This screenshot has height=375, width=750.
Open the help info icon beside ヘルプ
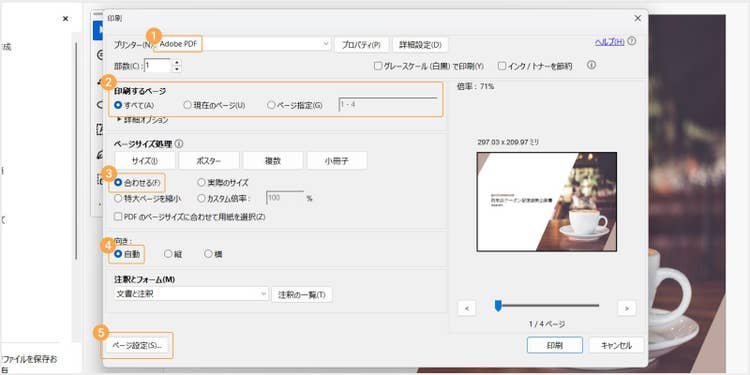pyautogui.click(x=631, y=41)
